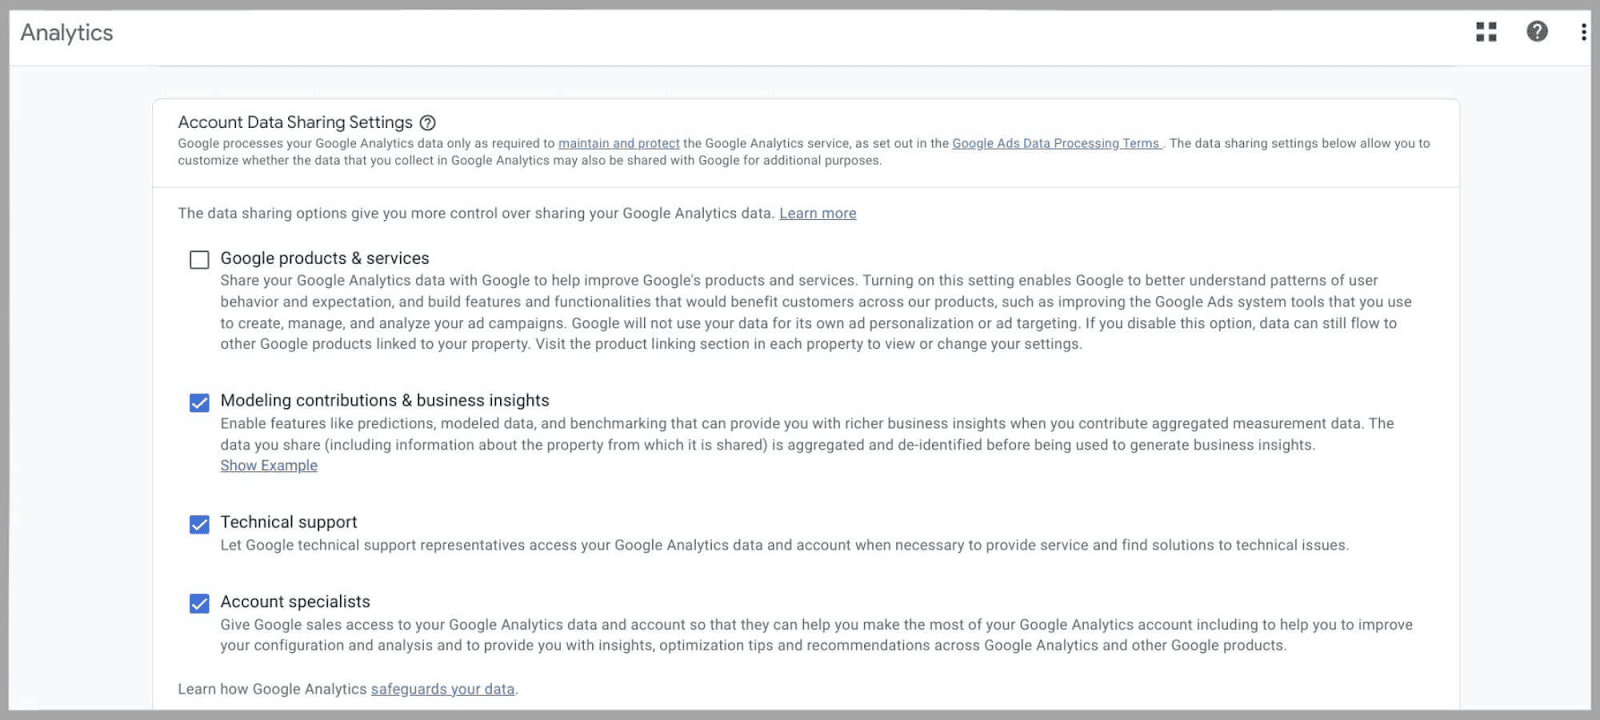Expand the Show Example link
Image resolution: width=1600 pixels, height=720 pixels.
[x=269, y=466]
